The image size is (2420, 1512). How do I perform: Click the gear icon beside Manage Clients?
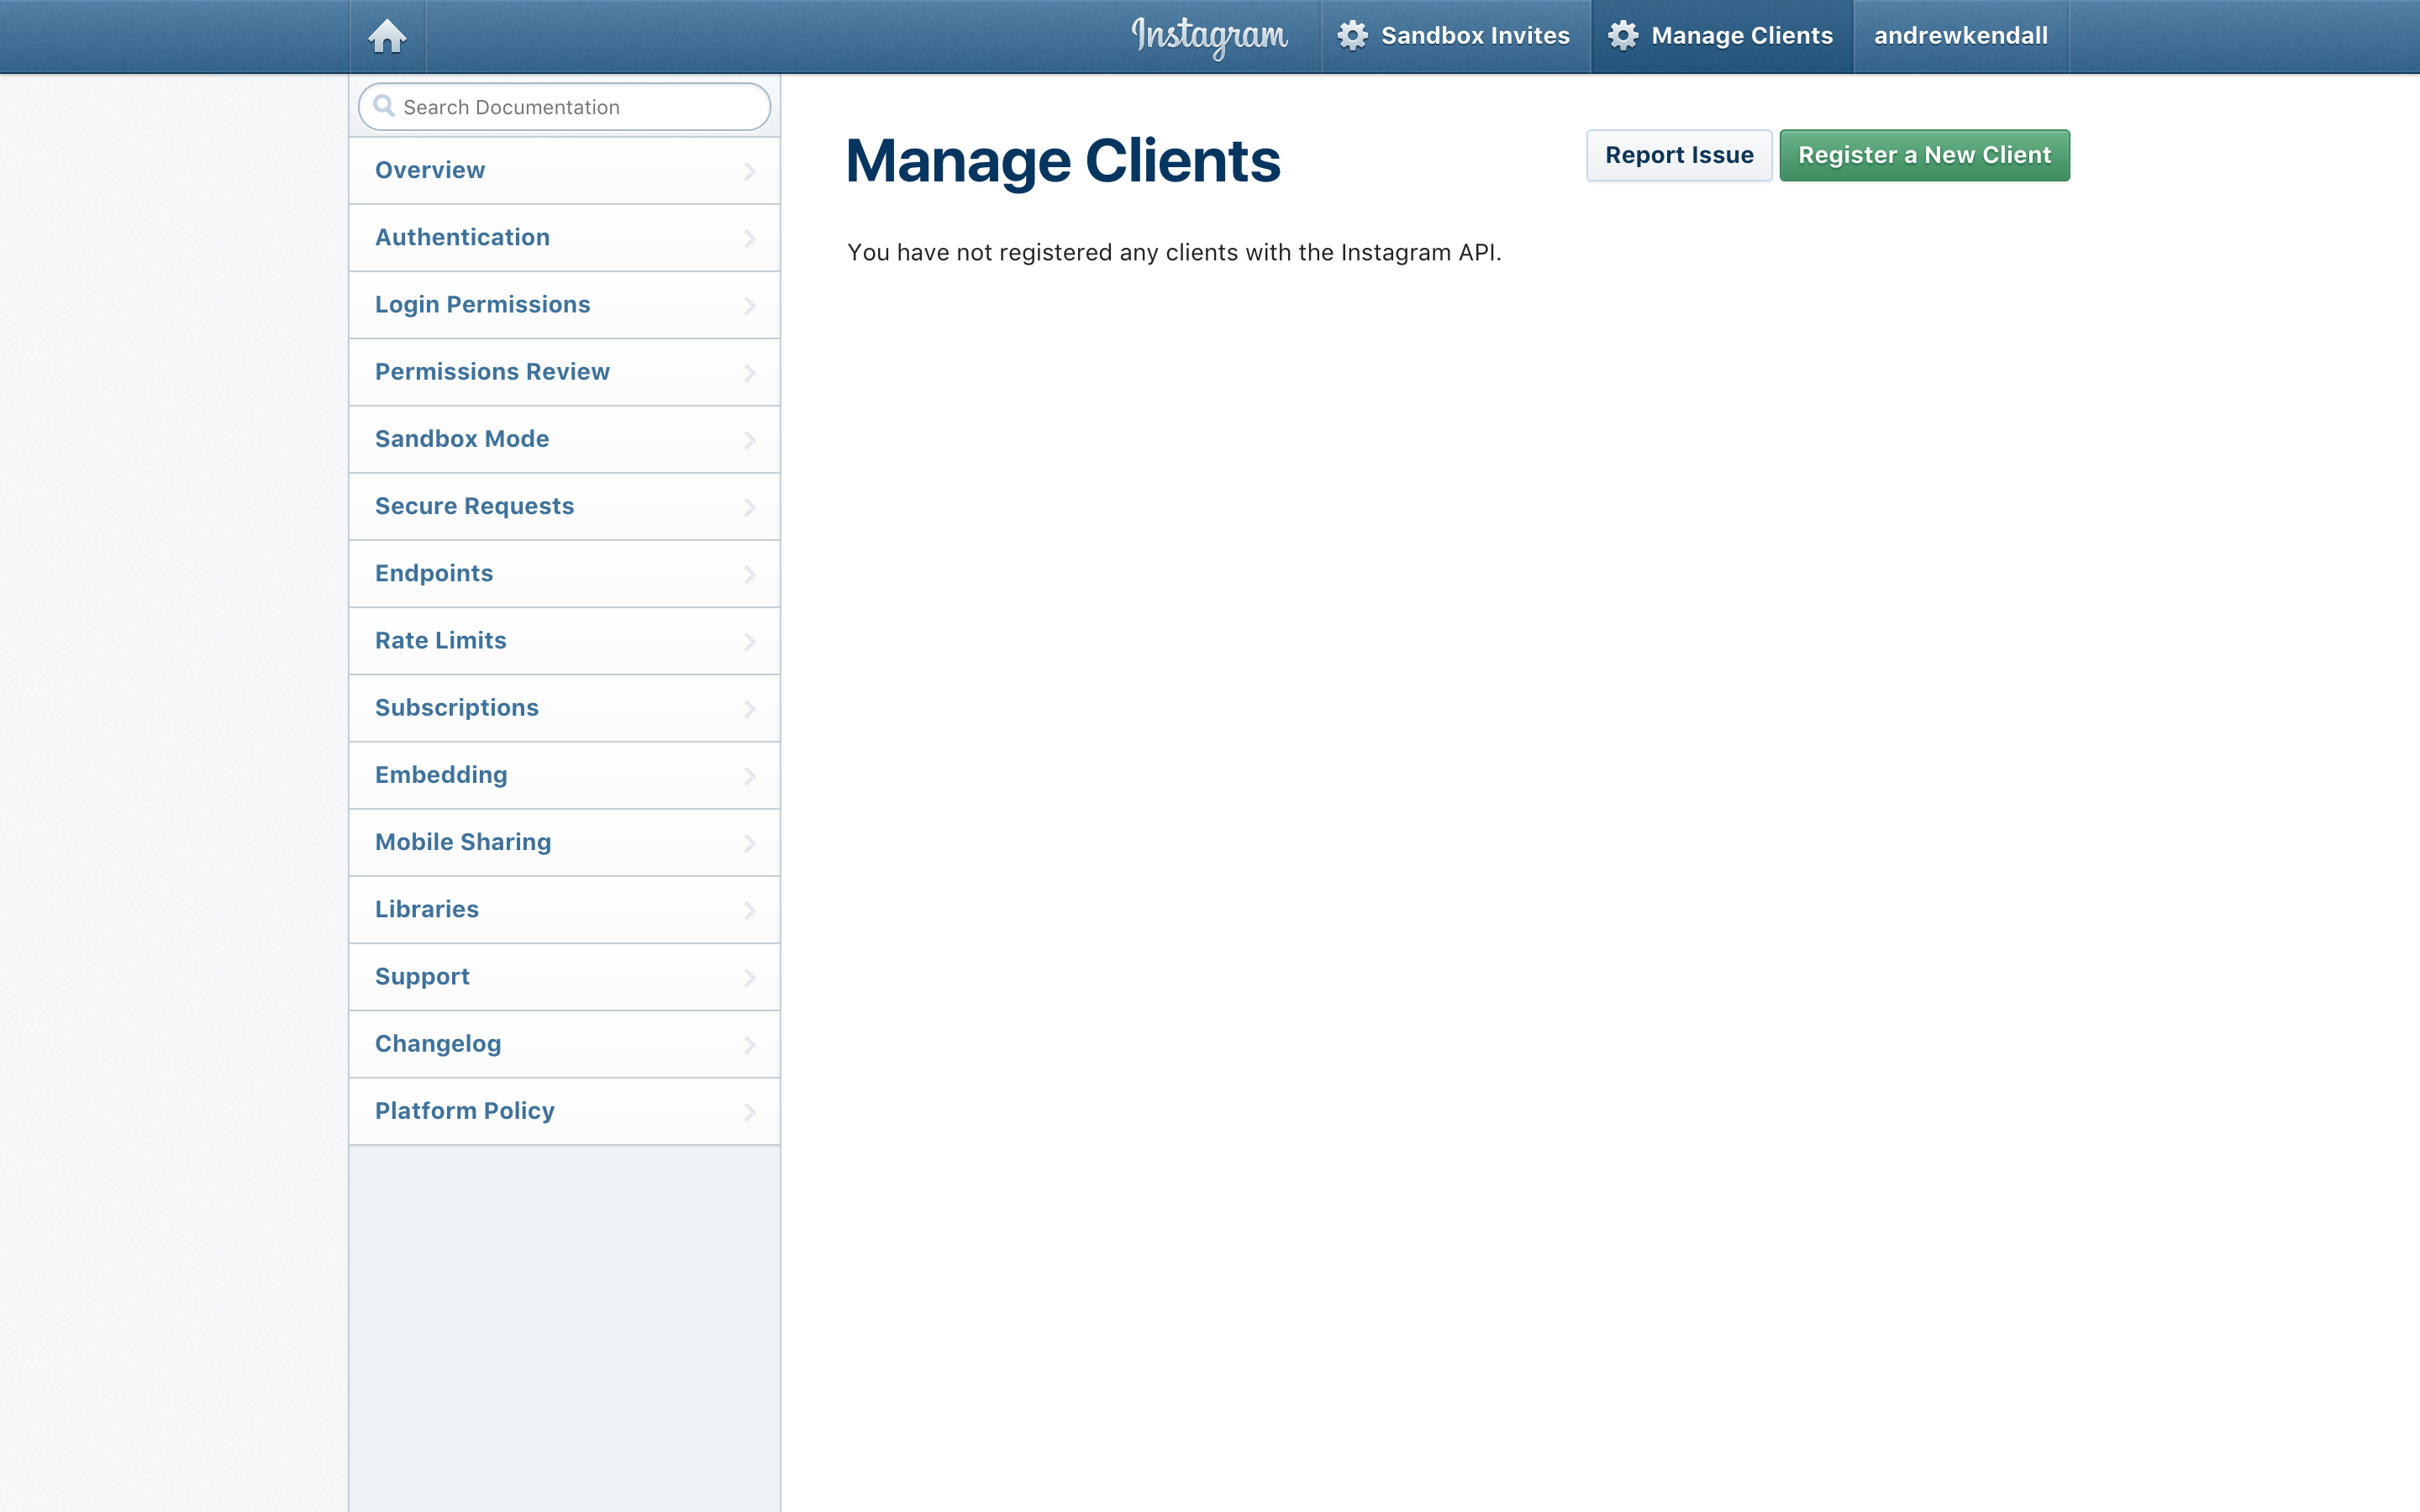pos(1622,36)
